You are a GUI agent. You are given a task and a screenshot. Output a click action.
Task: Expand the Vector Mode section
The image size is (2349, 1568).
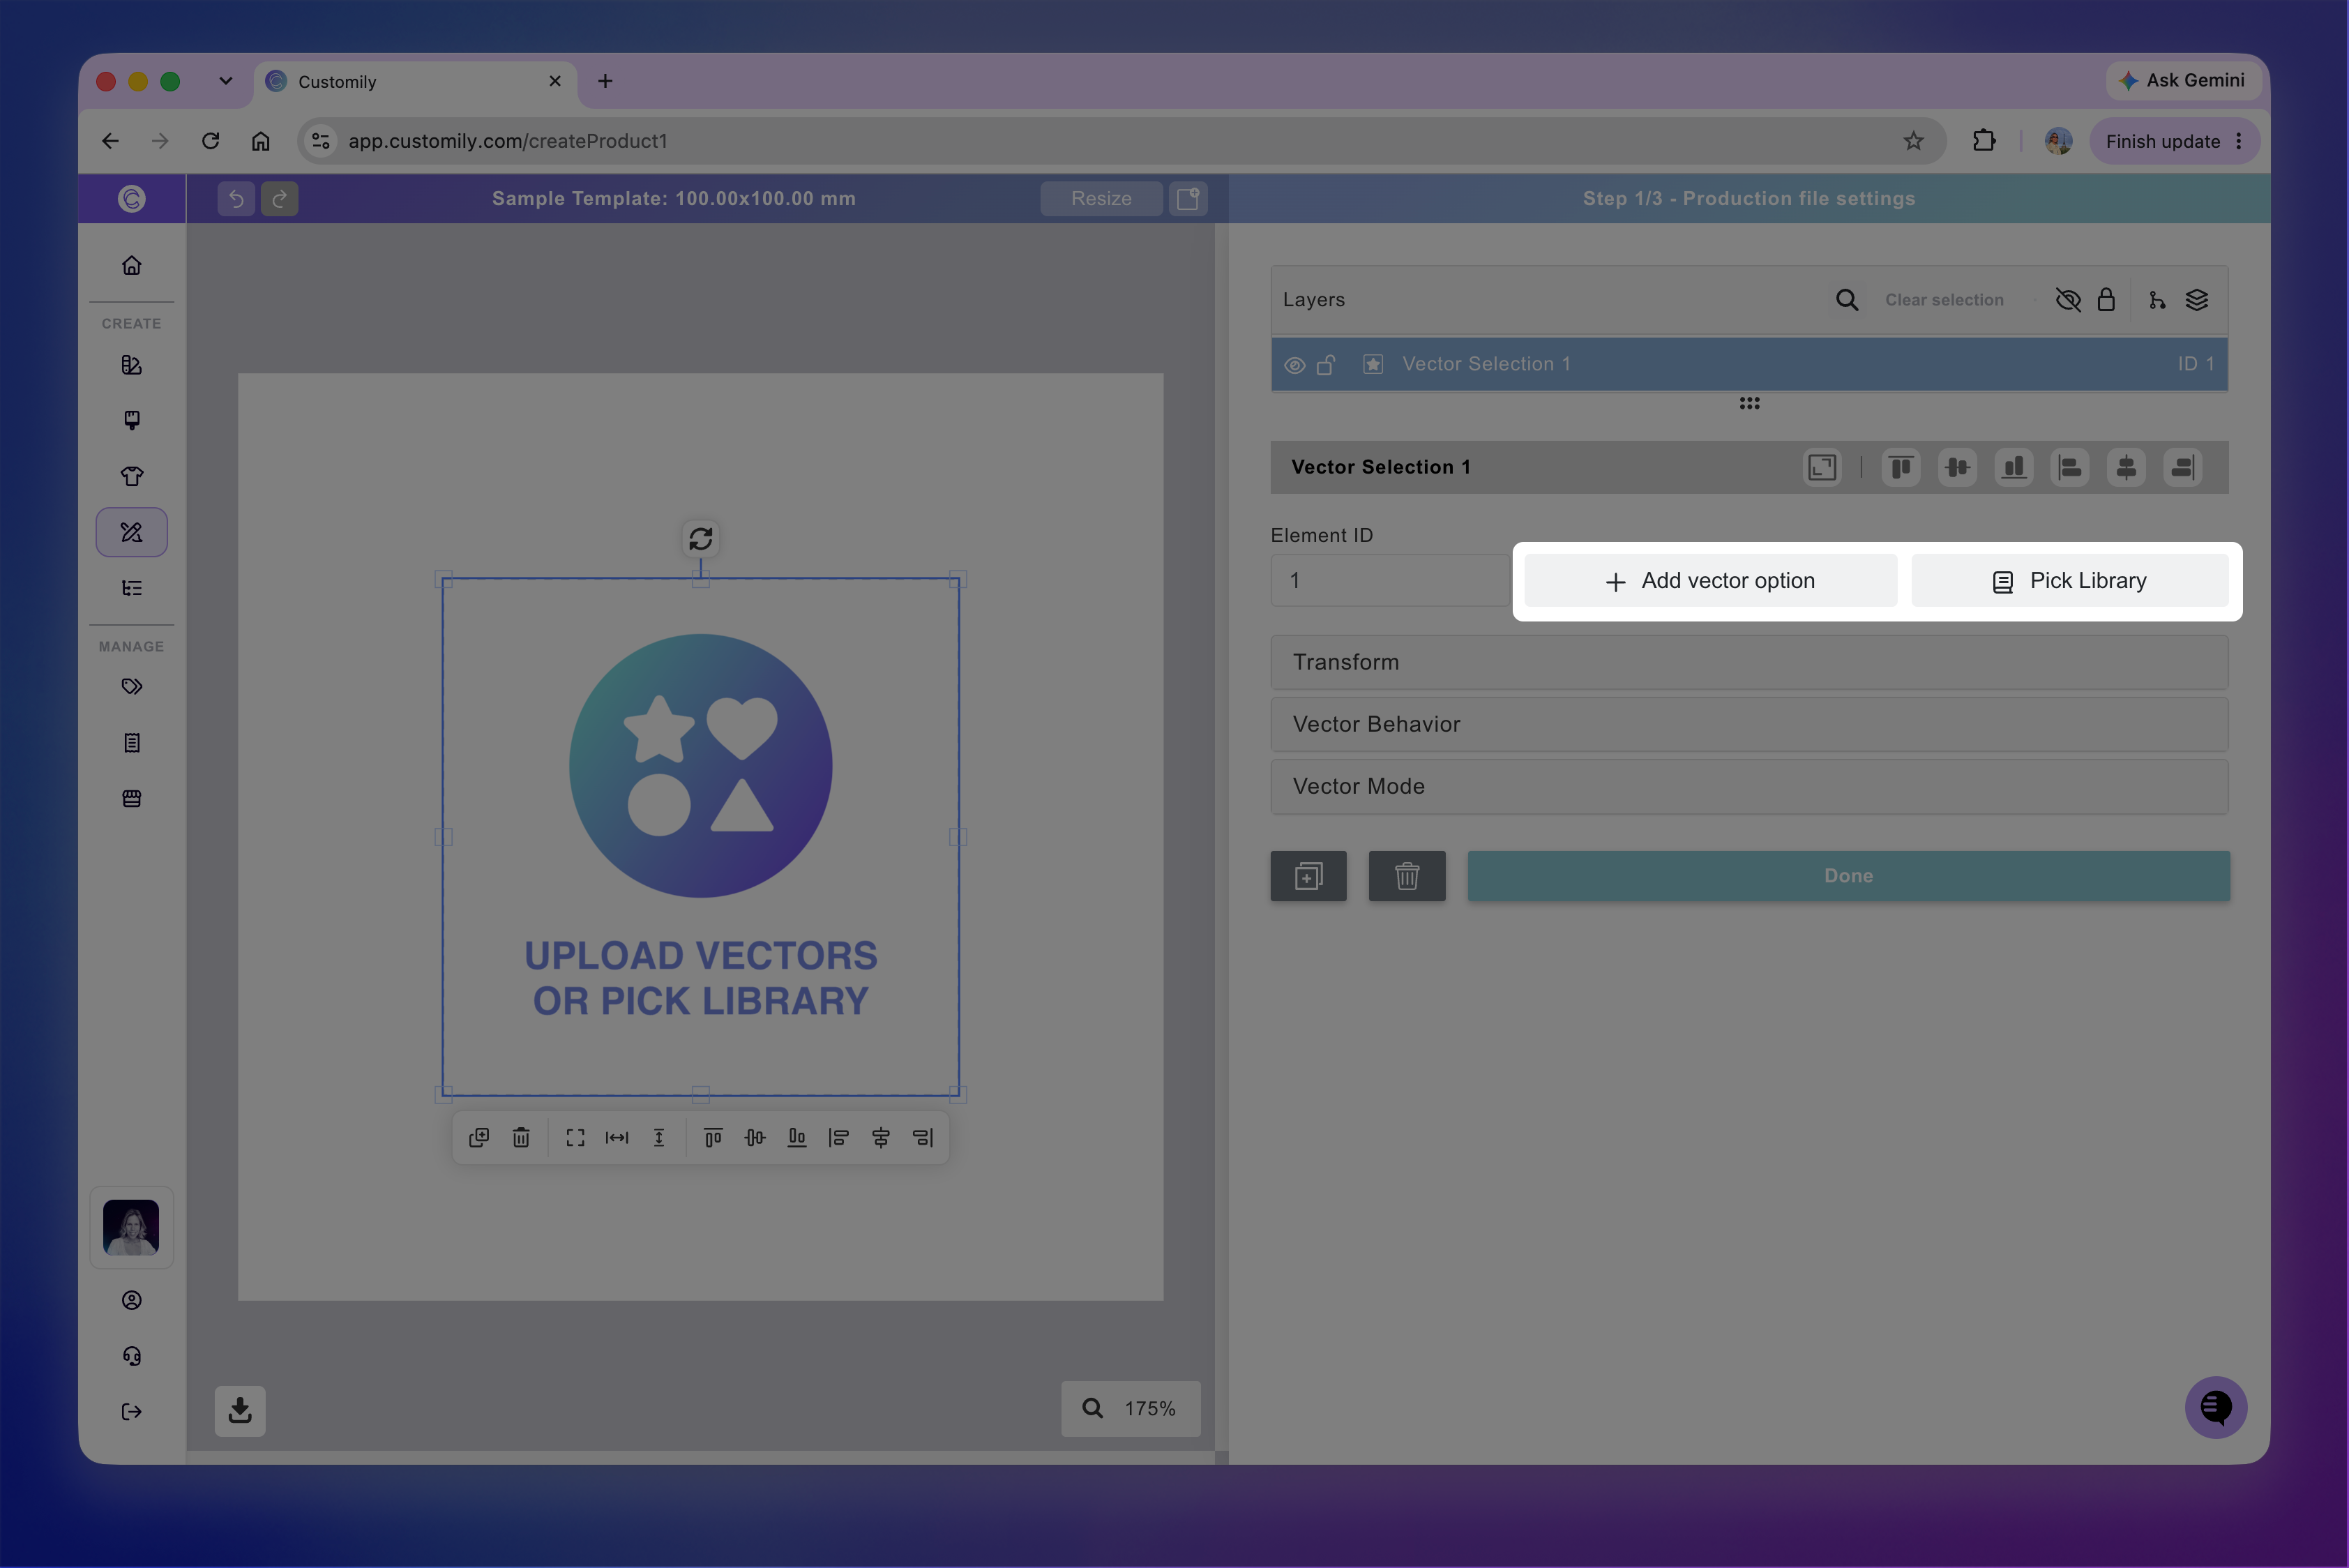pyautogui.click(x=1749, y=786)
